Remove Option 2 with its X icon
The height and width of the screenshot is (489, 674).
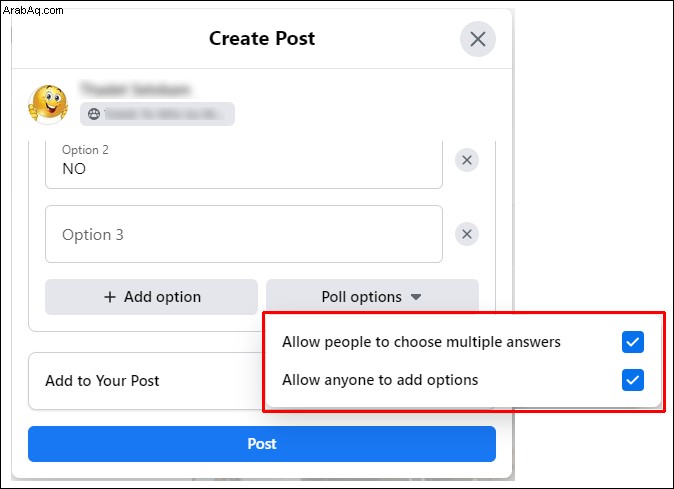point(467,160)
